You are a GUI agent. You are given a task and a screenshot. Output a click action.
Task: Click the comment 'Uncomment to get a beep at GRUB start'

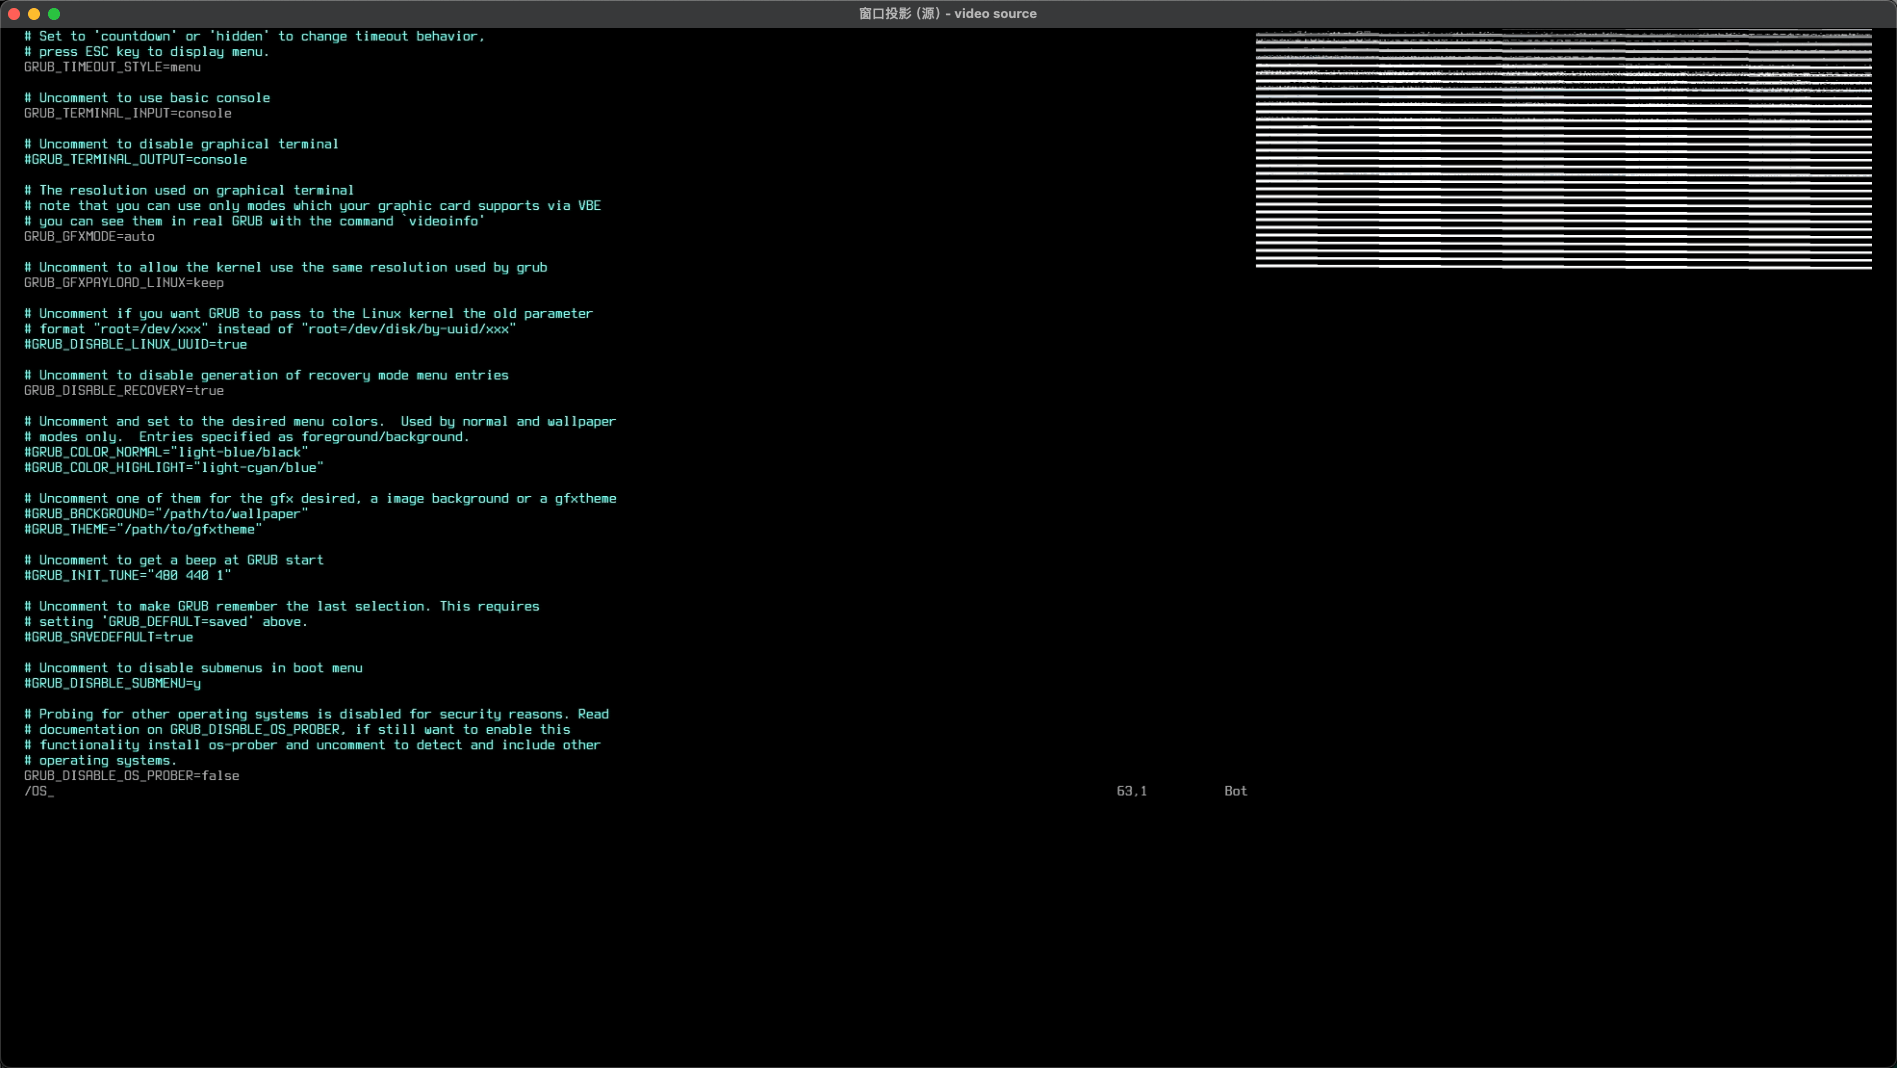click(x=174, y=560)
